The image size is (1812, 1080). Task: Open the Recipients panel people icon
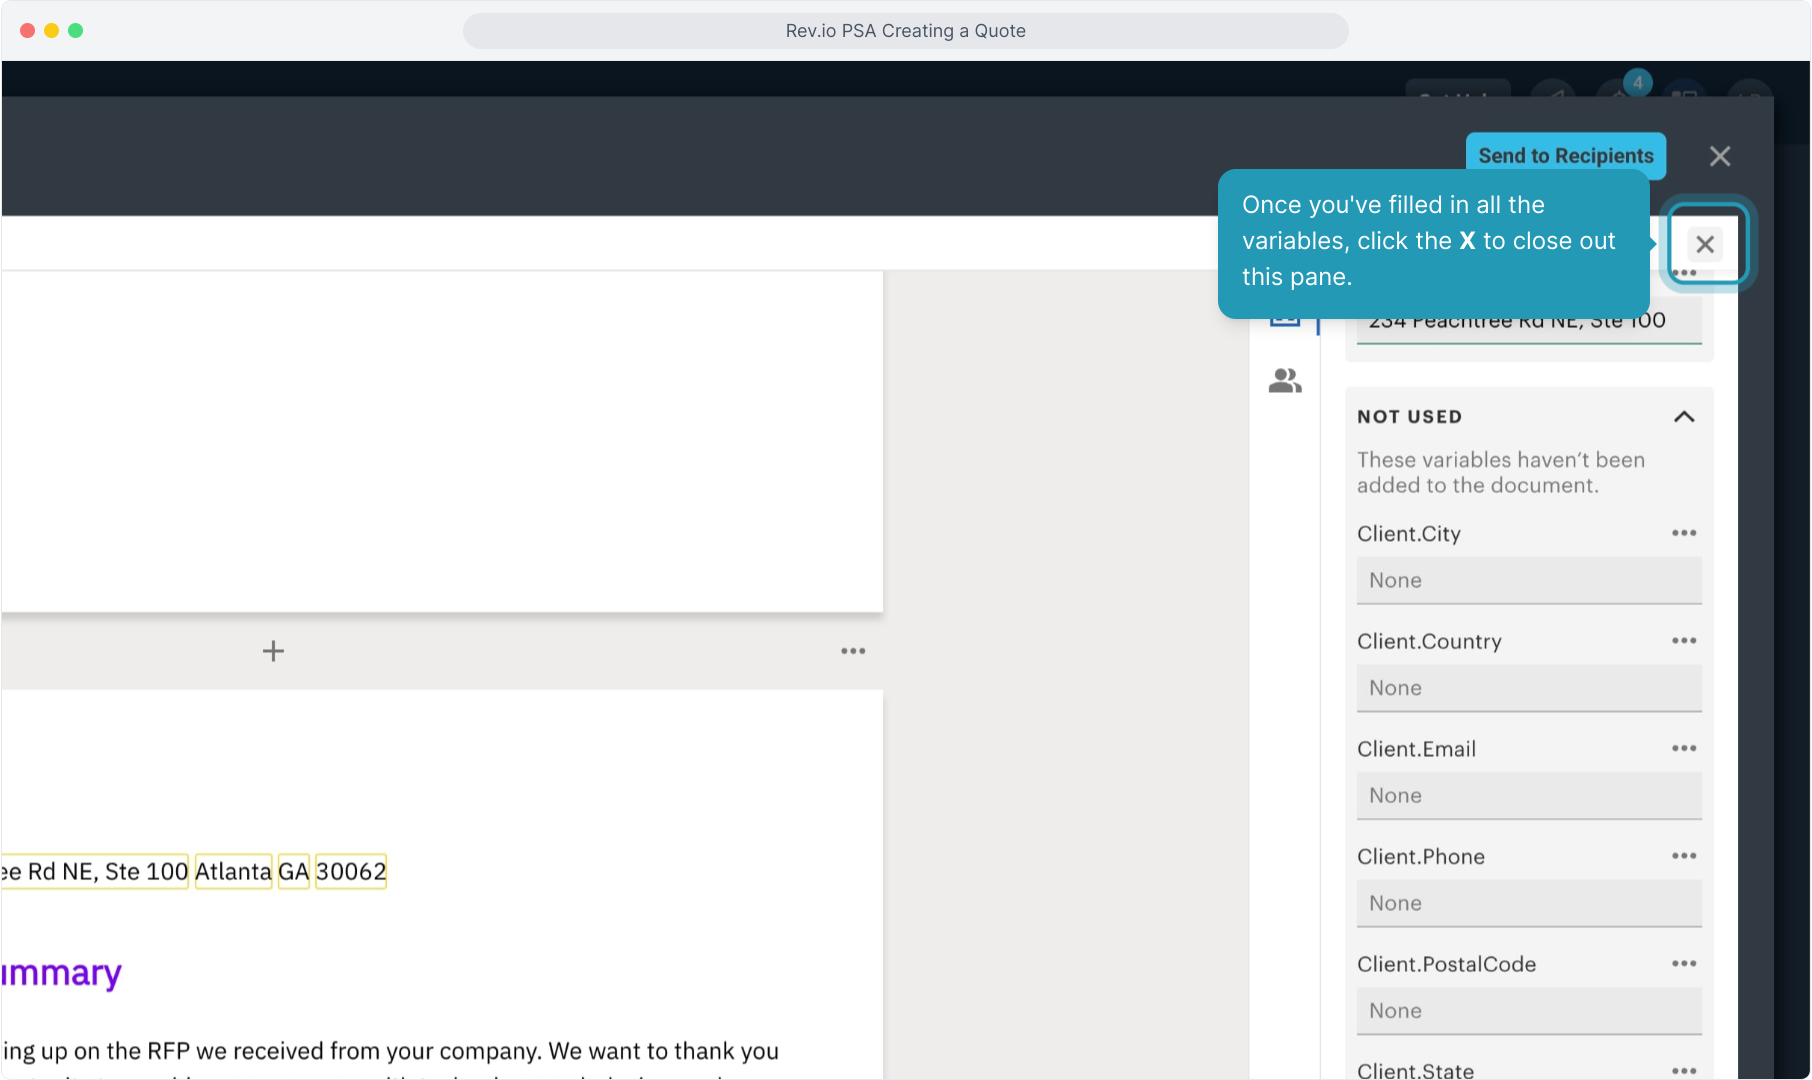pos(1285,380)
